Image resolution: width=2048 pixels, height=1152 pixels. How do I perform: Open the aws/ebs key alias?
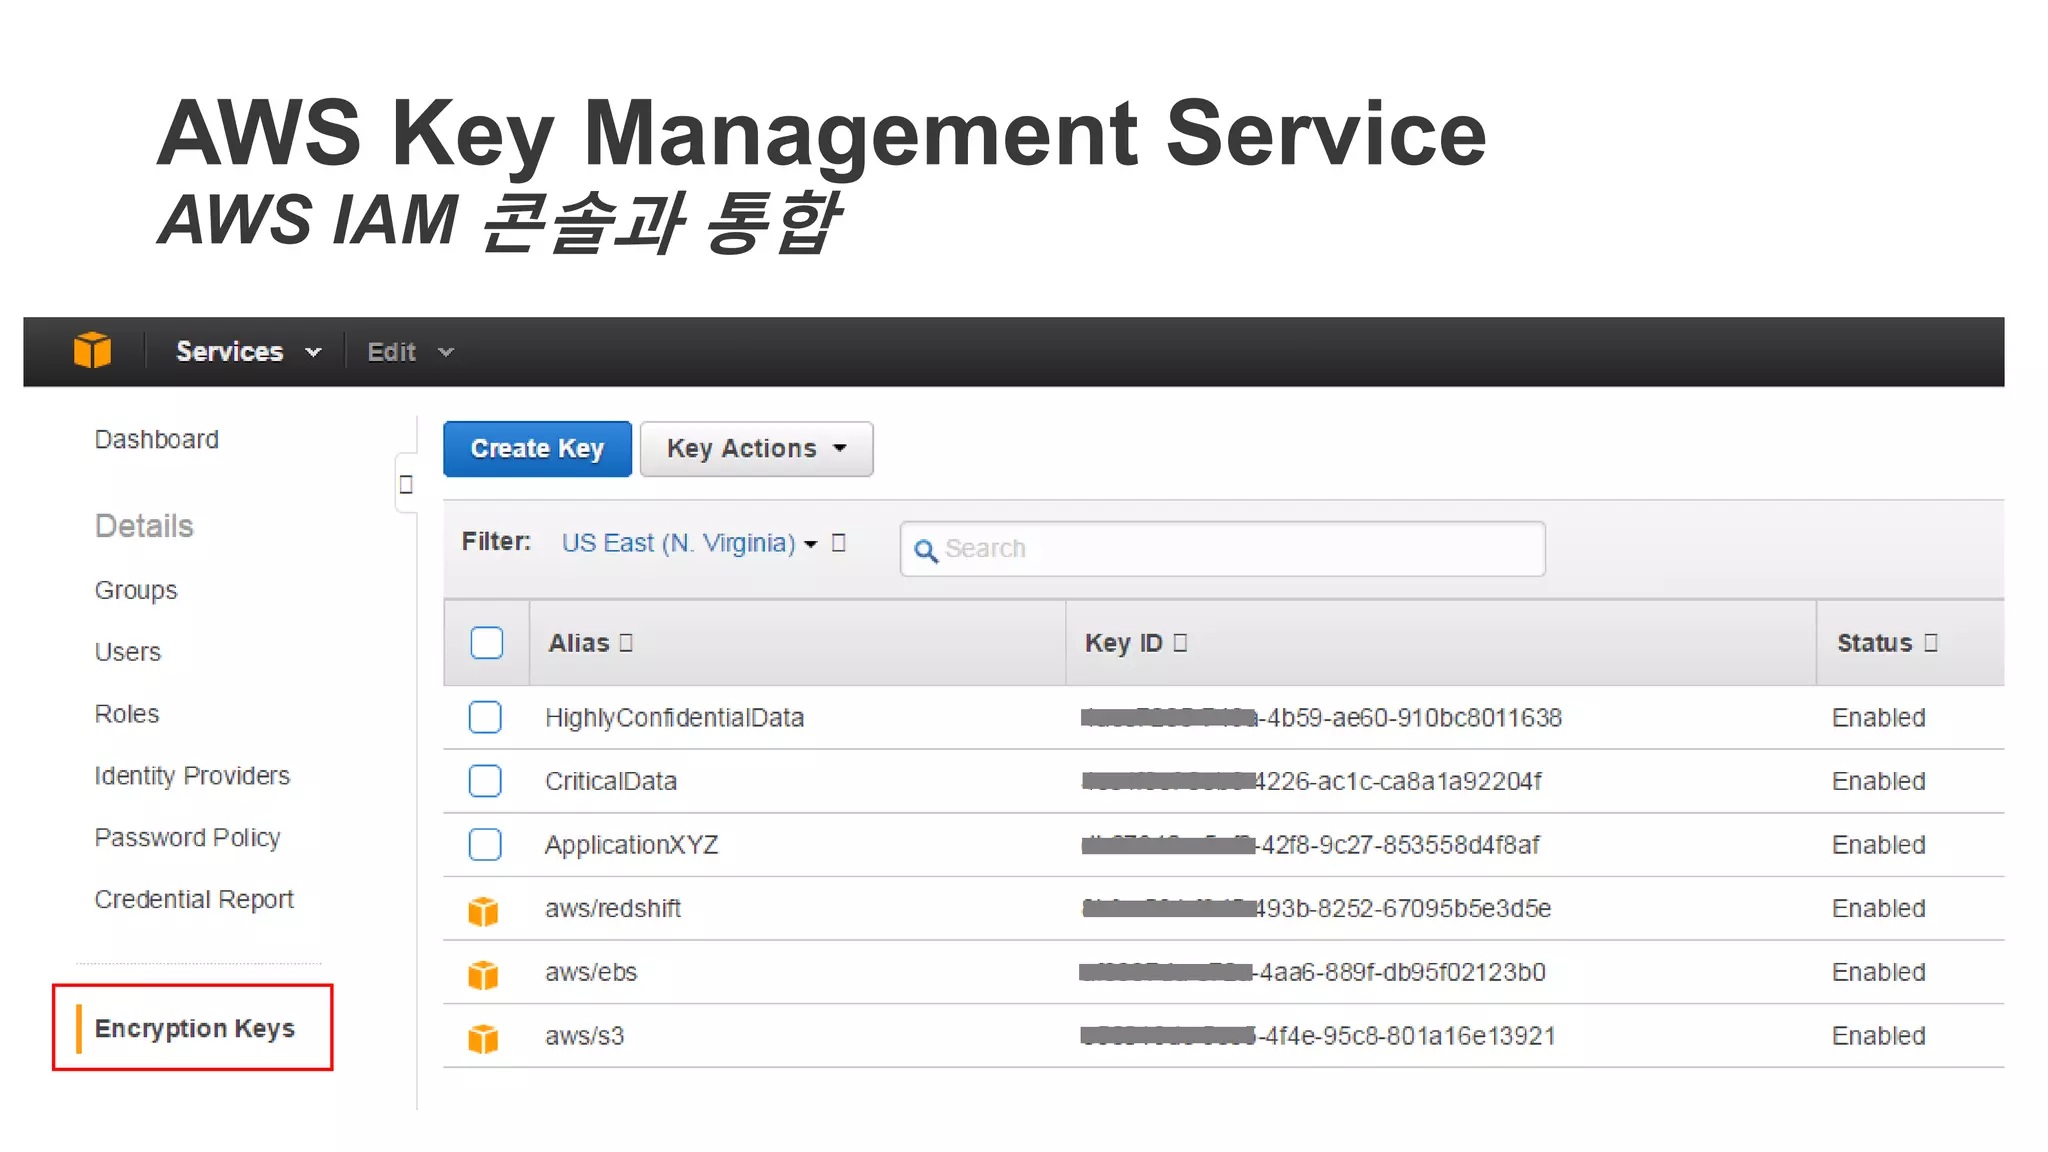[591, 973]
